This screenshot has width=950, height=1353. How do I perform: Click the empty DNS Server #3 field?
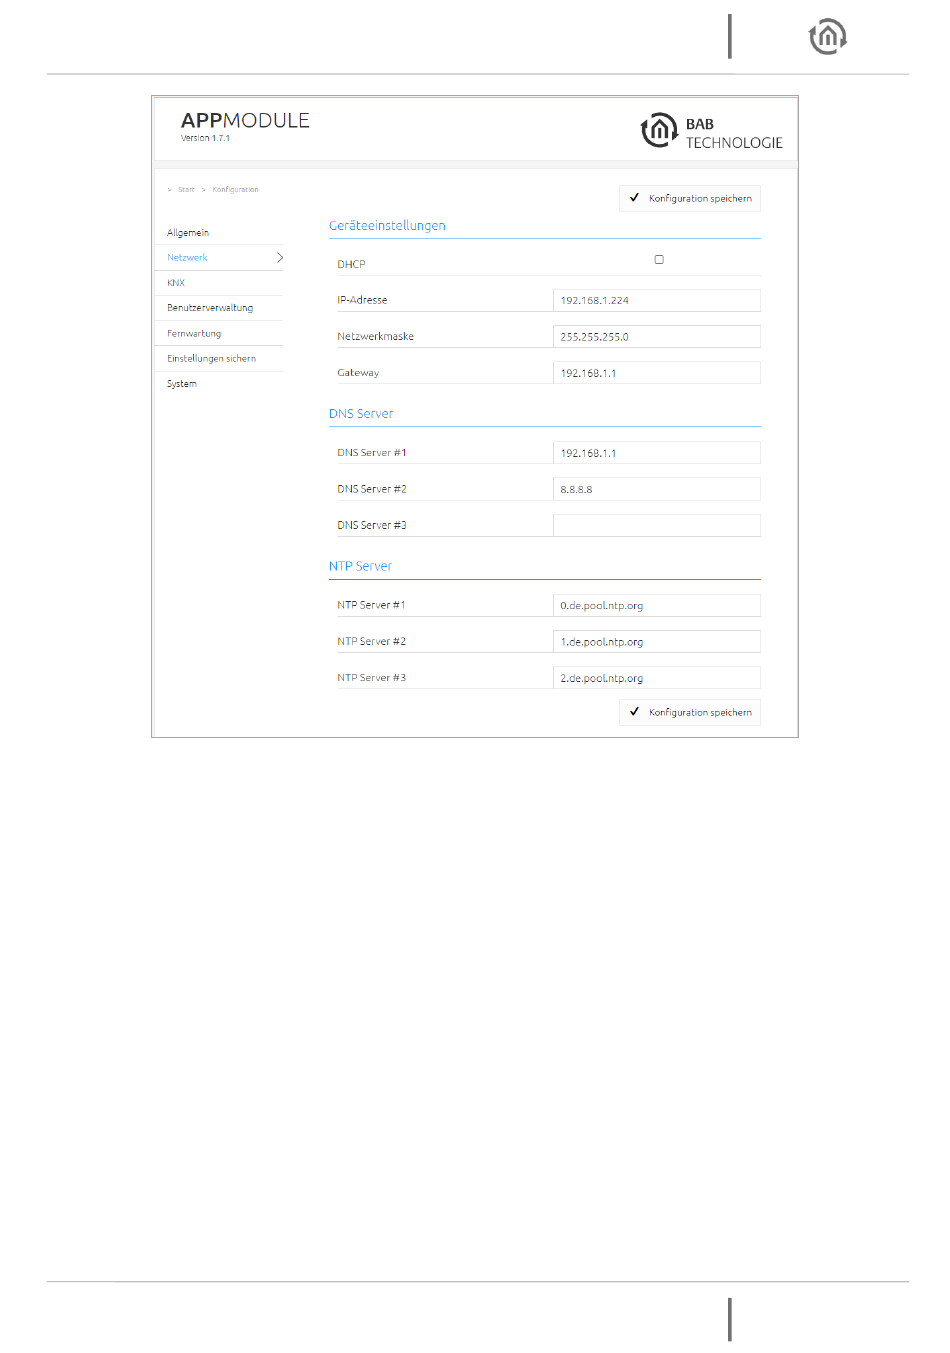656,526
